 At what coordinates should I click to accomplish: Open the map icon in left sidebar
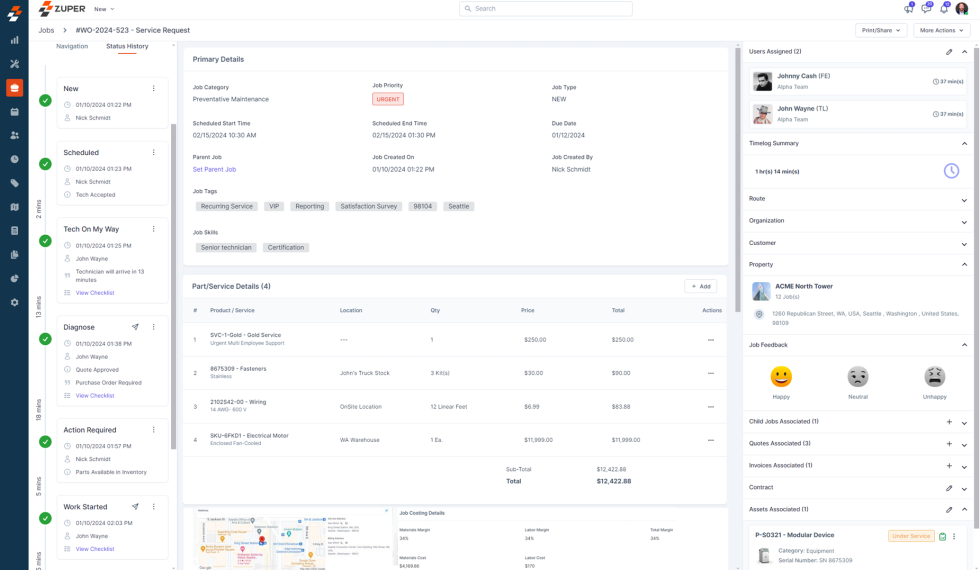14,207
